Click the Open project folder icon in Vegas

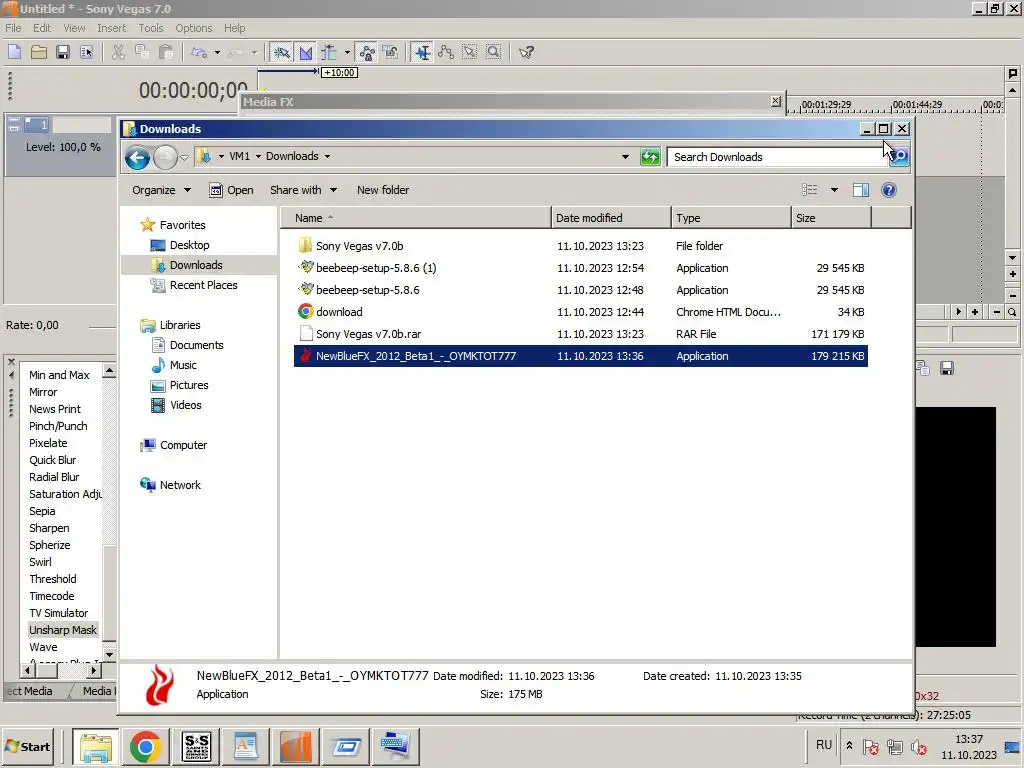39,52
